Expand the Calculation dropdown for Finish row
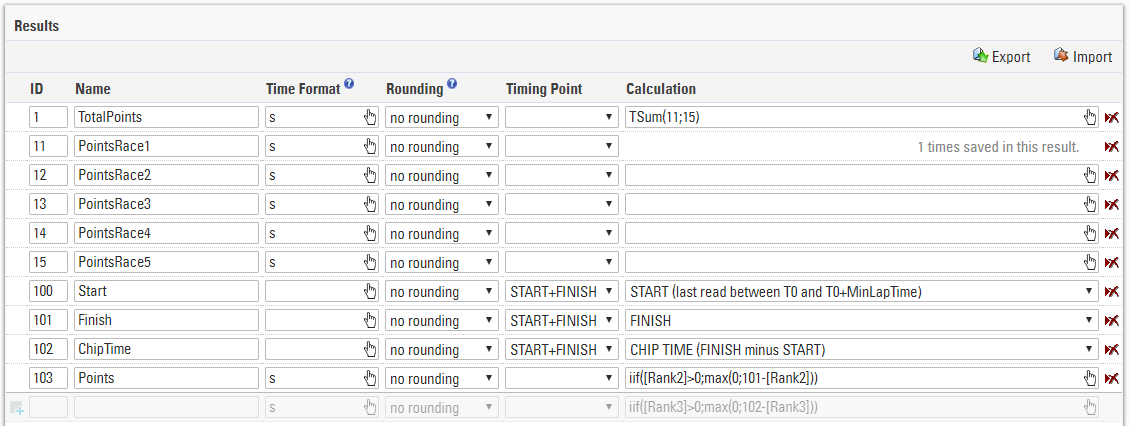The image size is (1130, 426). [x=861, y=321]
